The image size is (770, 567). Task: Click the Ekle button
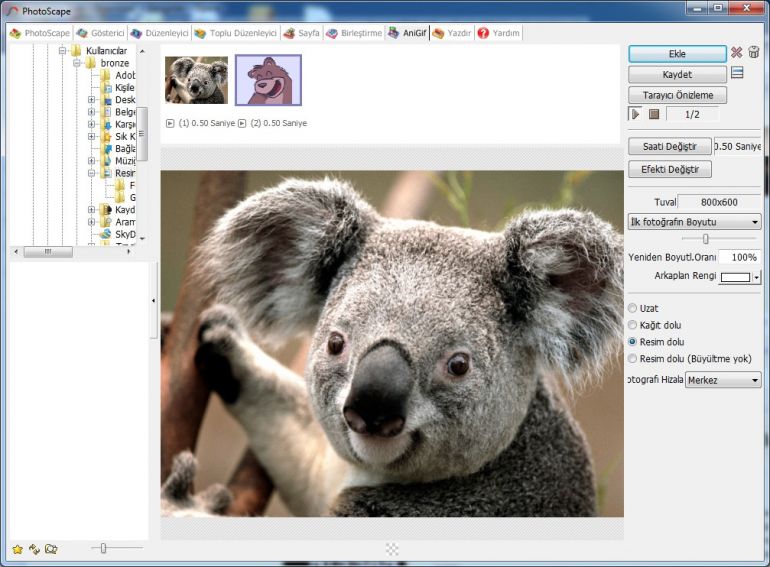click(677, 54)
